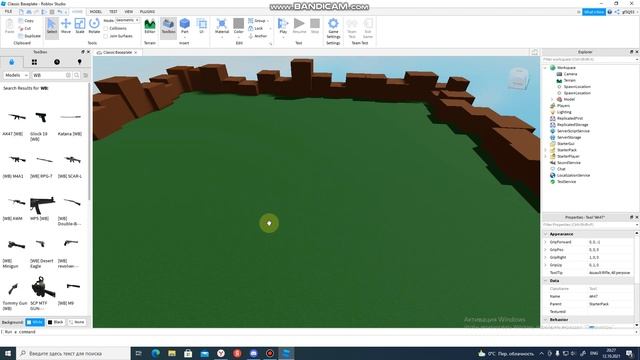
Task: Open the Color picker dropdown
Action: click(239, 28)
